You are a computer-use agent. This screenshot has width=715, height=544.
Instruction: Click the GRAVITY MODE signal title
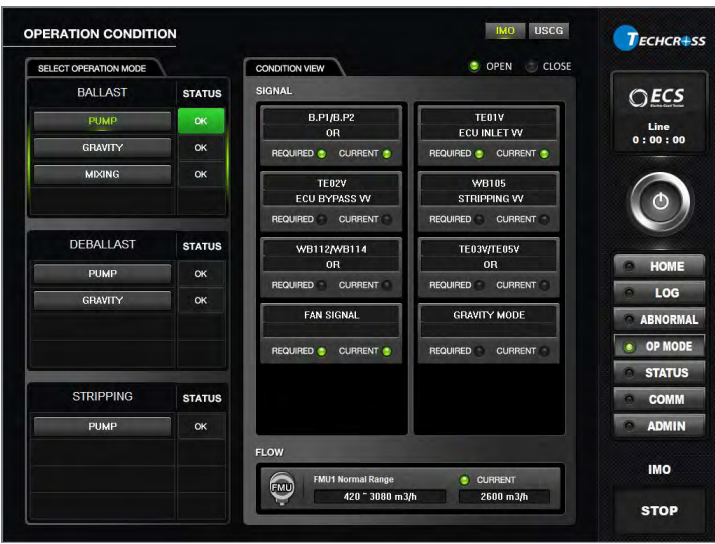click(489, 315)
